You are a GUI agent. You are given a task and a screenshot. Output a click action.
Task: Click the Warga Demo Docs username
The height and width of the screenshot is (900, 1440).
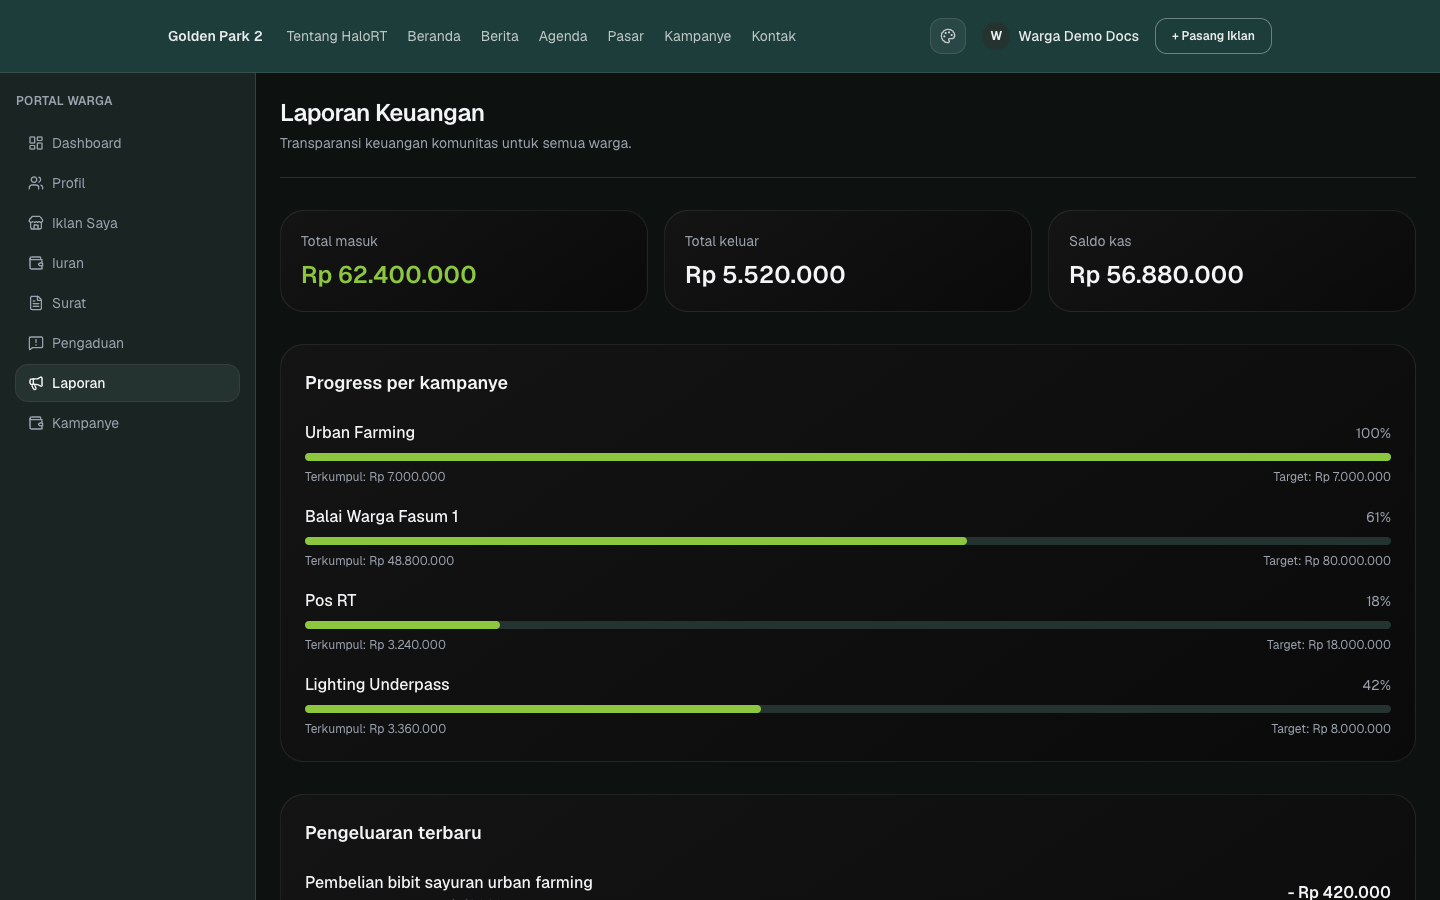click(1079, 36)
